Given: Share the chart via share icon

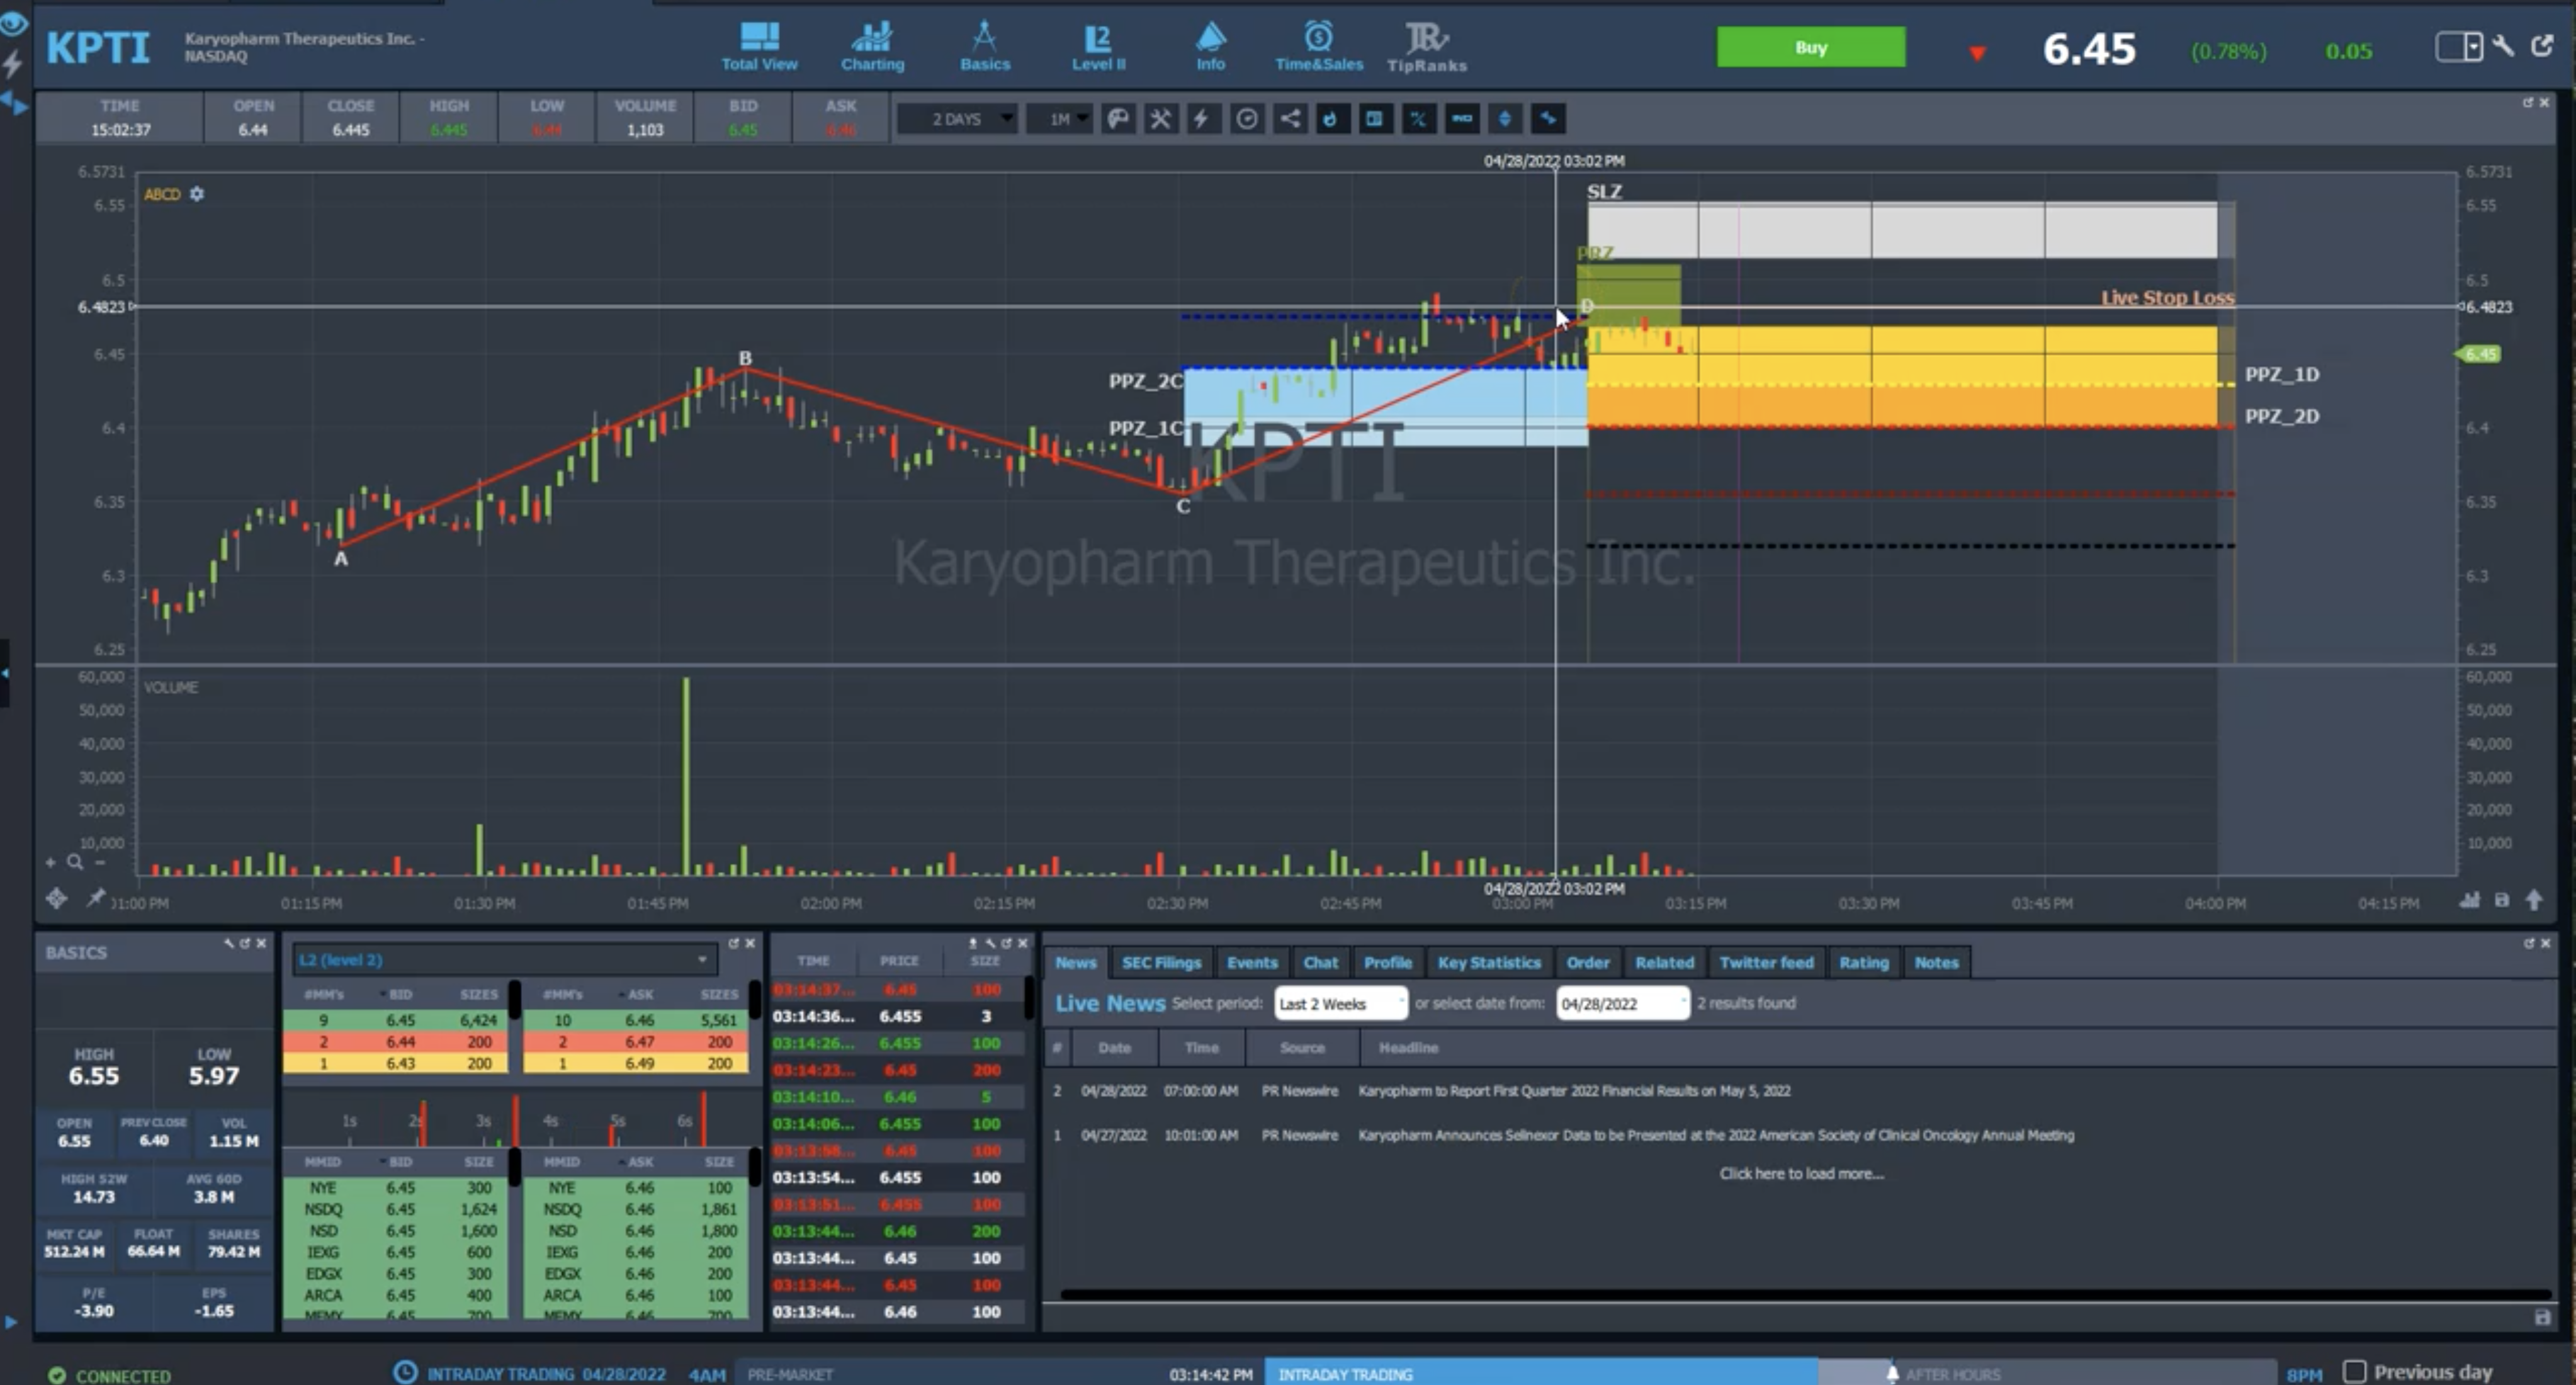Looking at the screenshot, I should click(x=1290, y=119).
